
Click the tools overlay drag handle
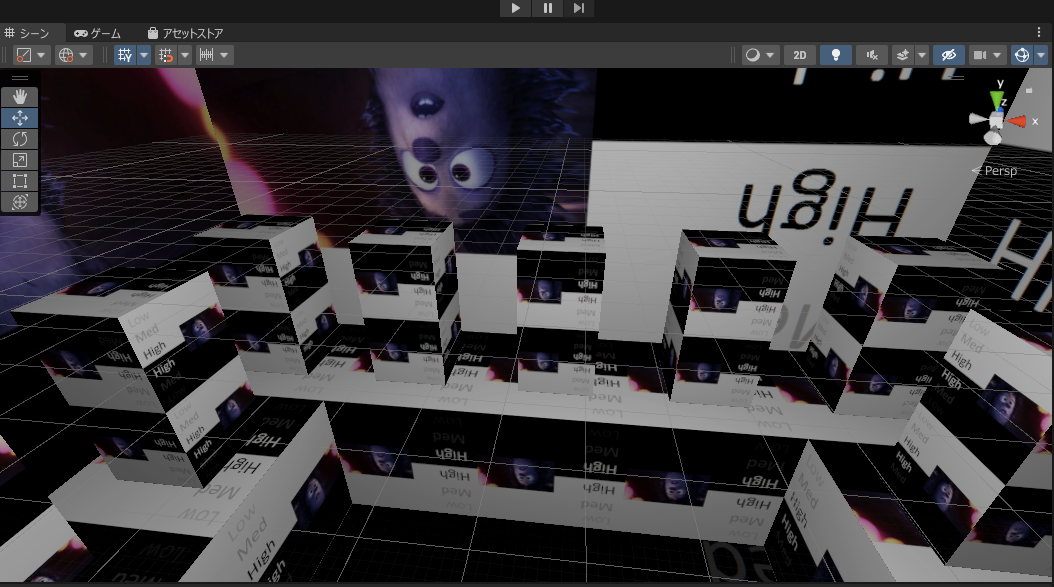[x=19, y=78]
